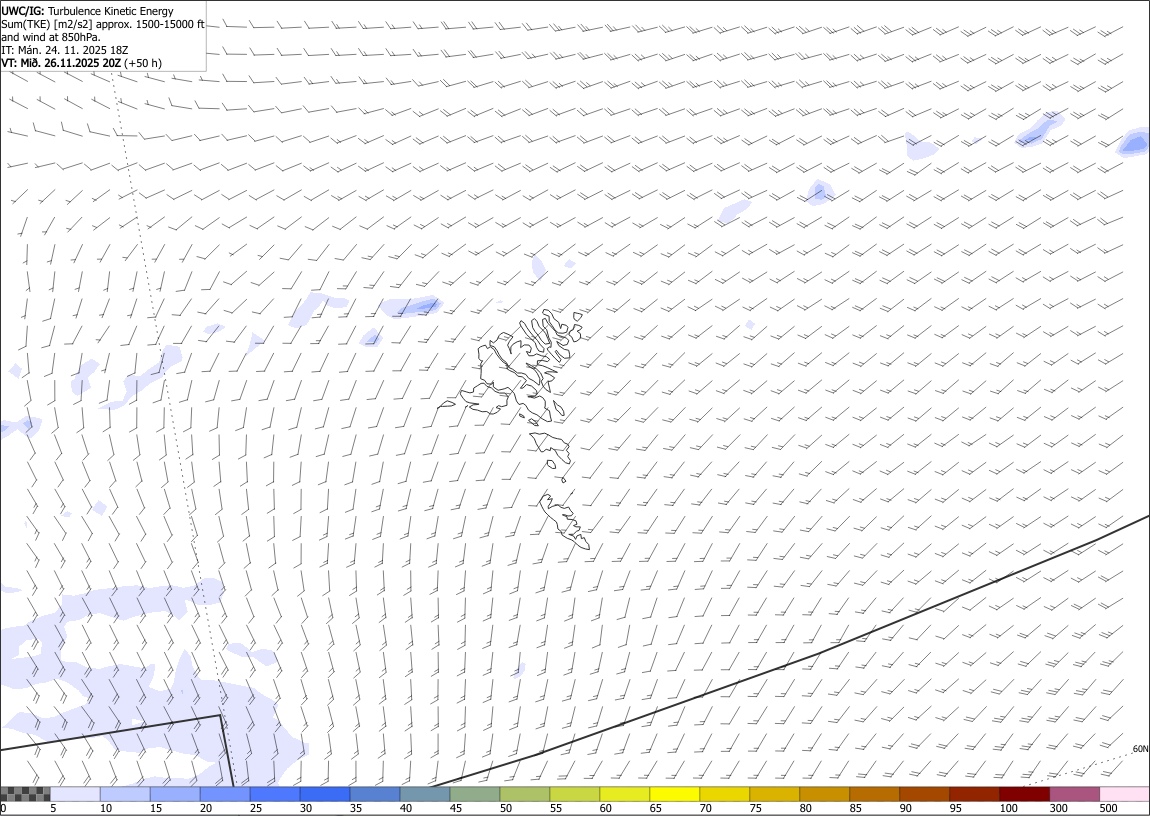Select the 40 to 45 grey-blue swatch
Viewport: 1150px width, 816px height.
(425, 794)
